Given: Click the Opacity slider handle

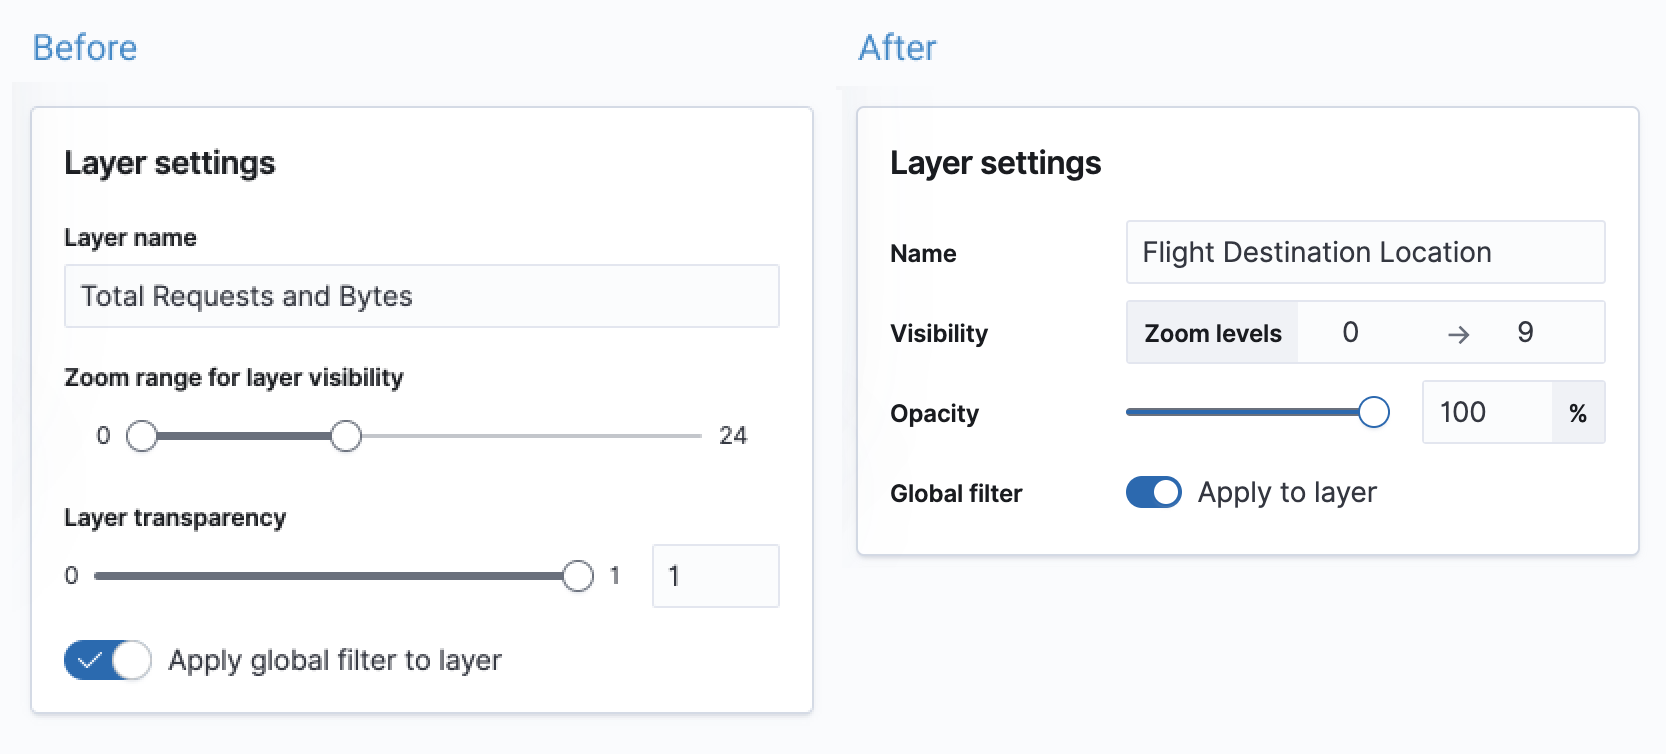Looking at the screenshot, I should point(1374,412).
